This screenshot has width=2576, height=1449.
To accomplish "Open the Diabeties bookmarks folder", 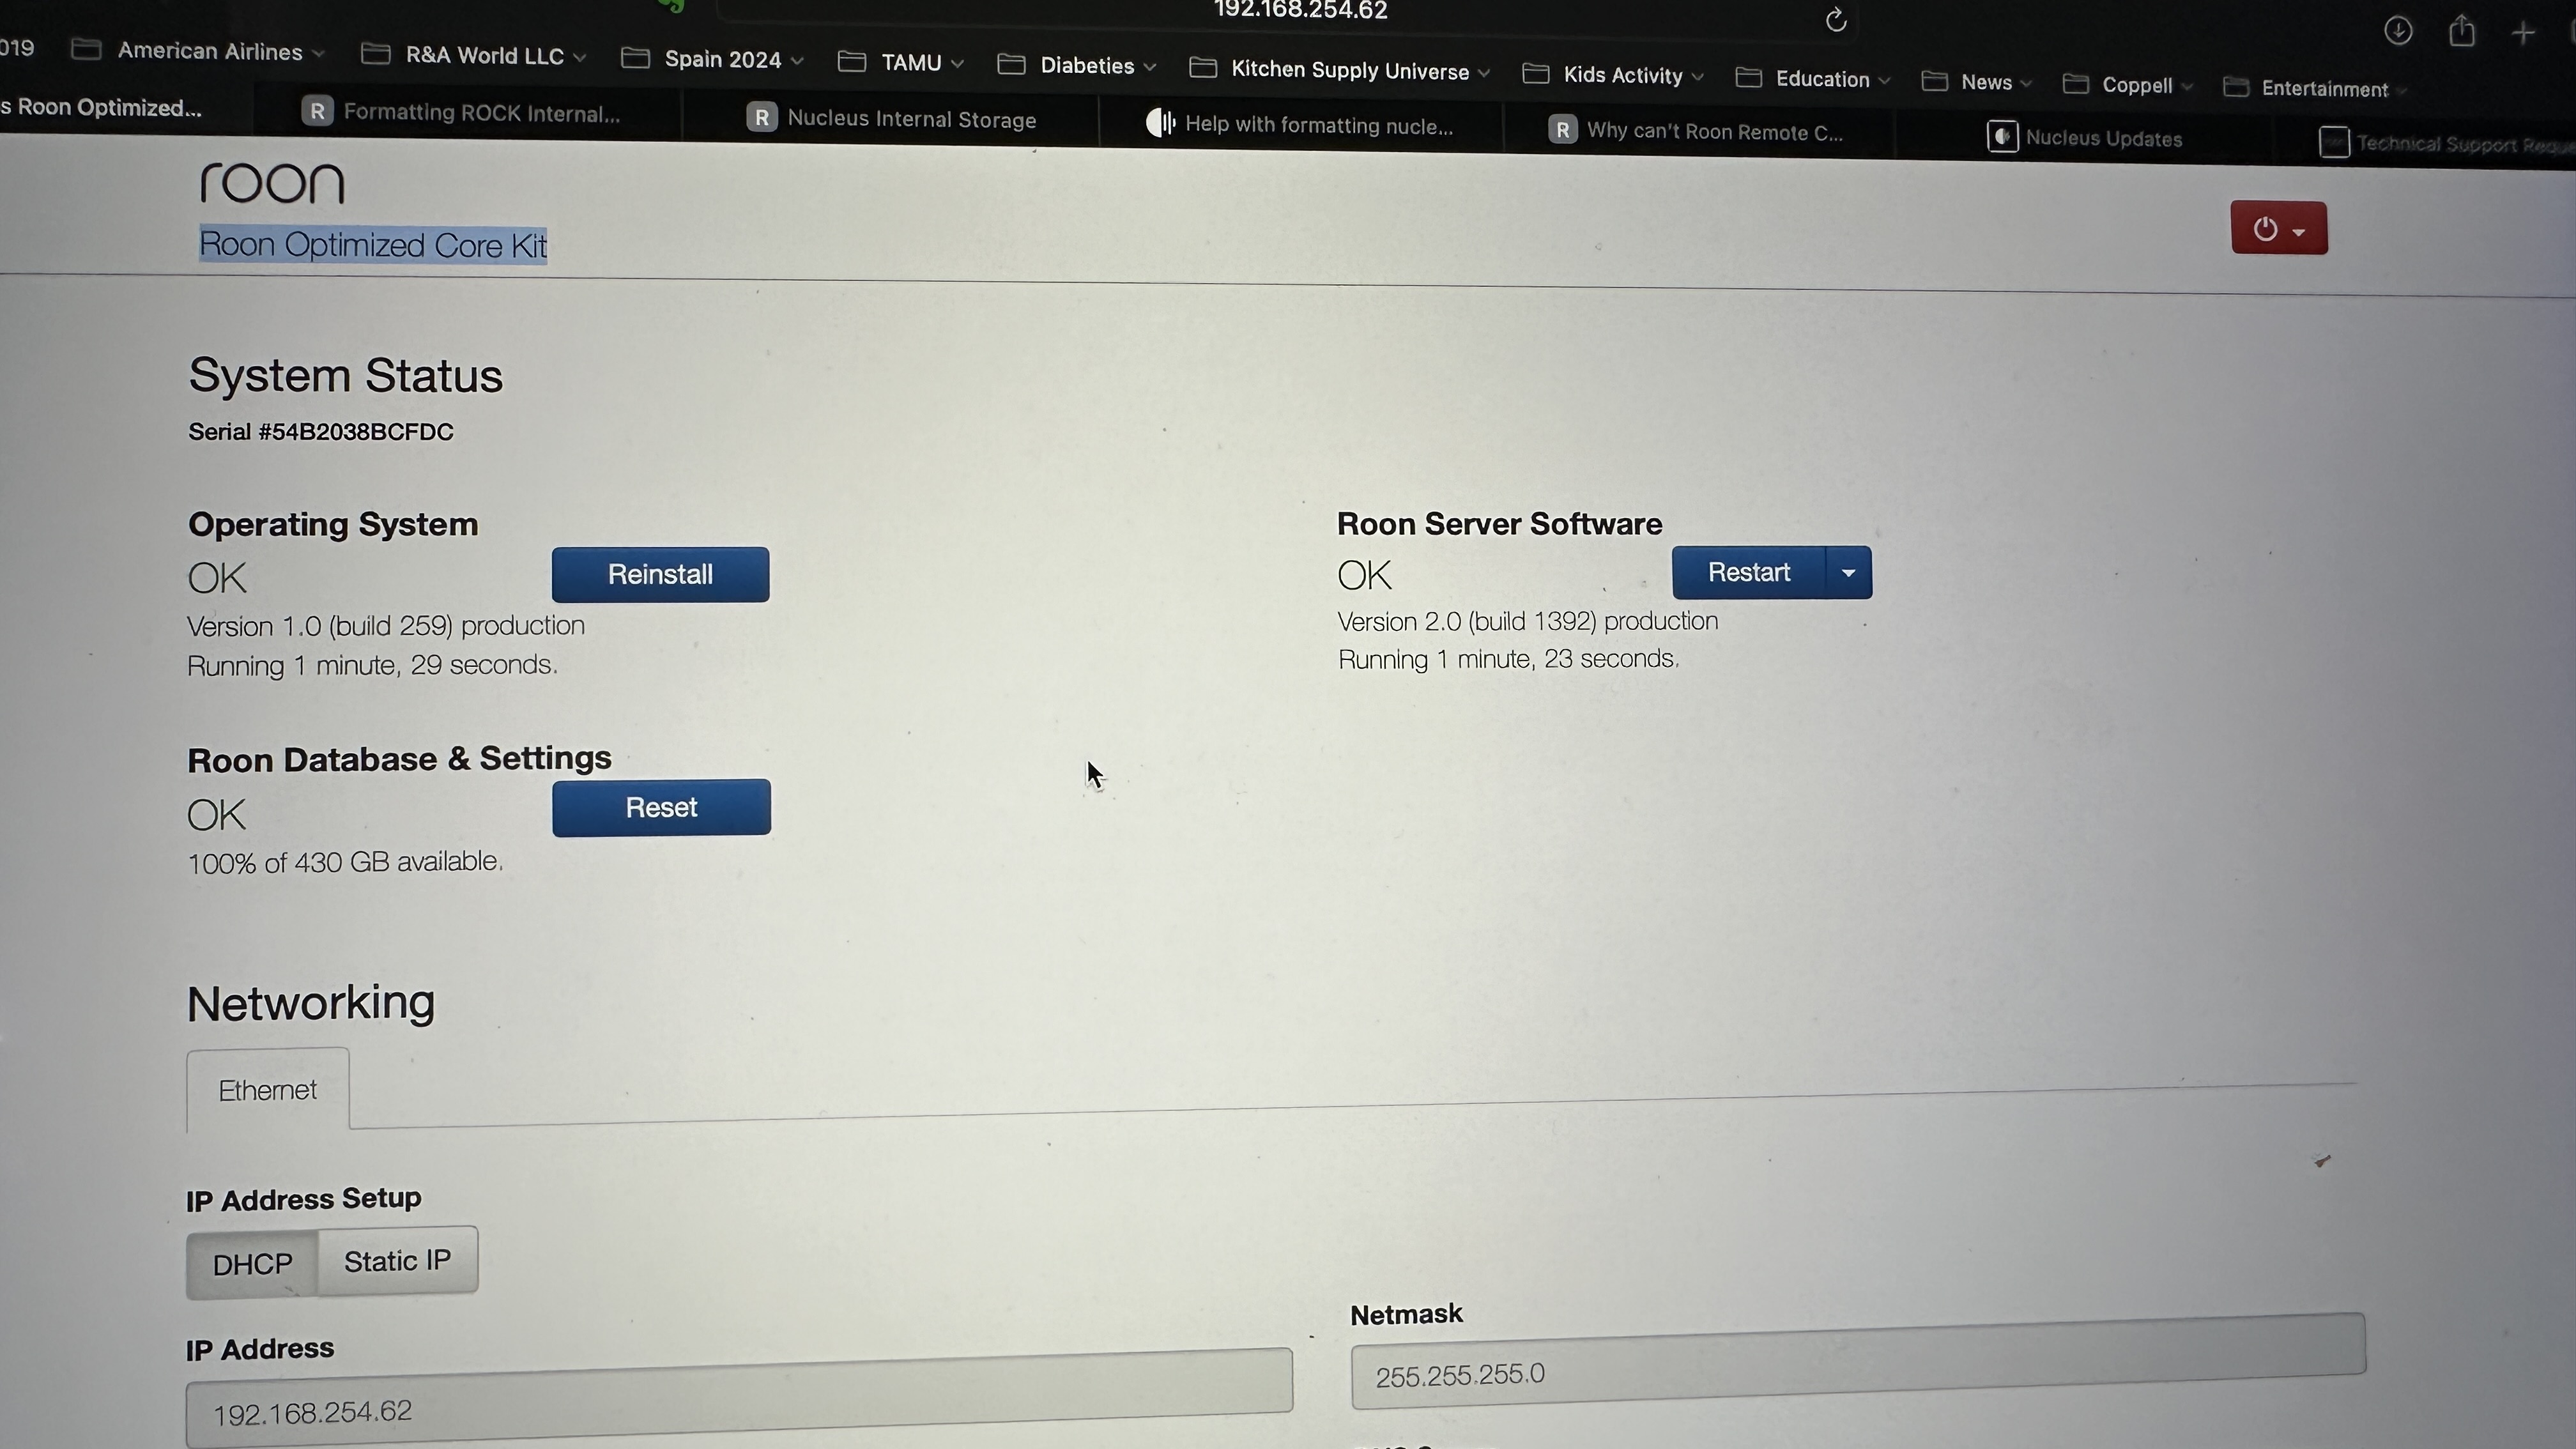I will pos(1076,66).
